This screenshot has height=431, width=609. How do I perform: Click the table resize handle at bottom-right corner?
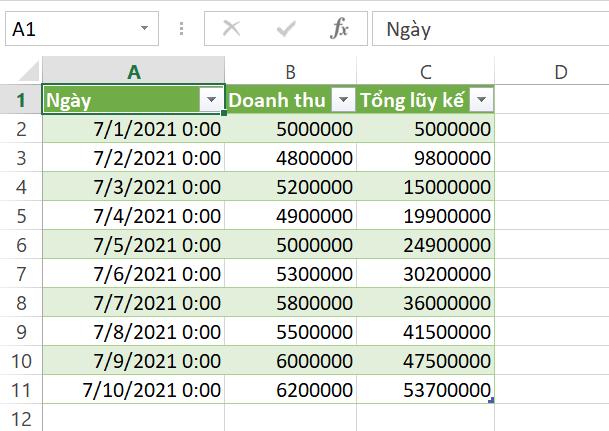[x=491, y=400]
